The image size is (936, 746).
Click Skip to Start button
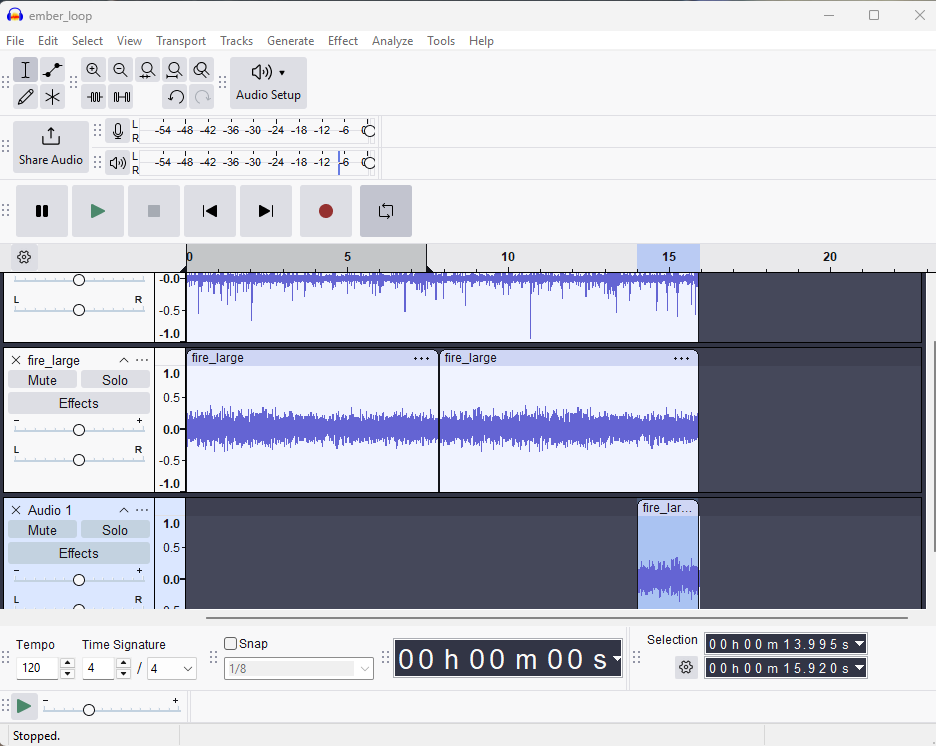210,211
